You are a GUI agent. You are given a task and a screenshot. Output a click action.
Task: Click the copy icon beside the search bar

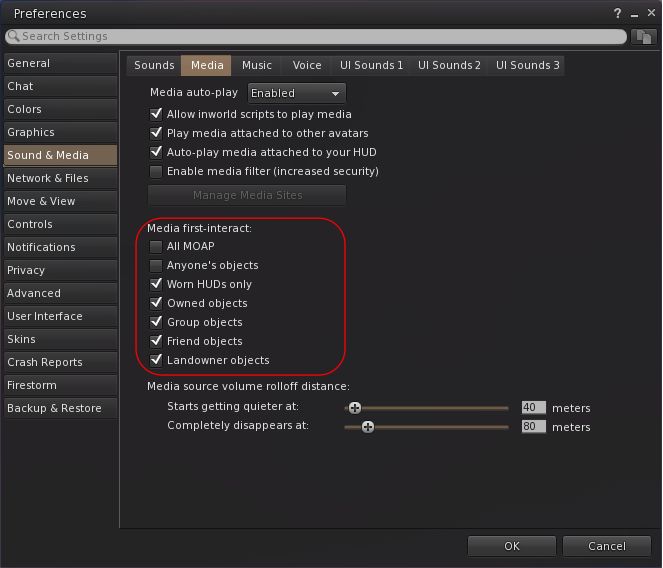(643, 36)
